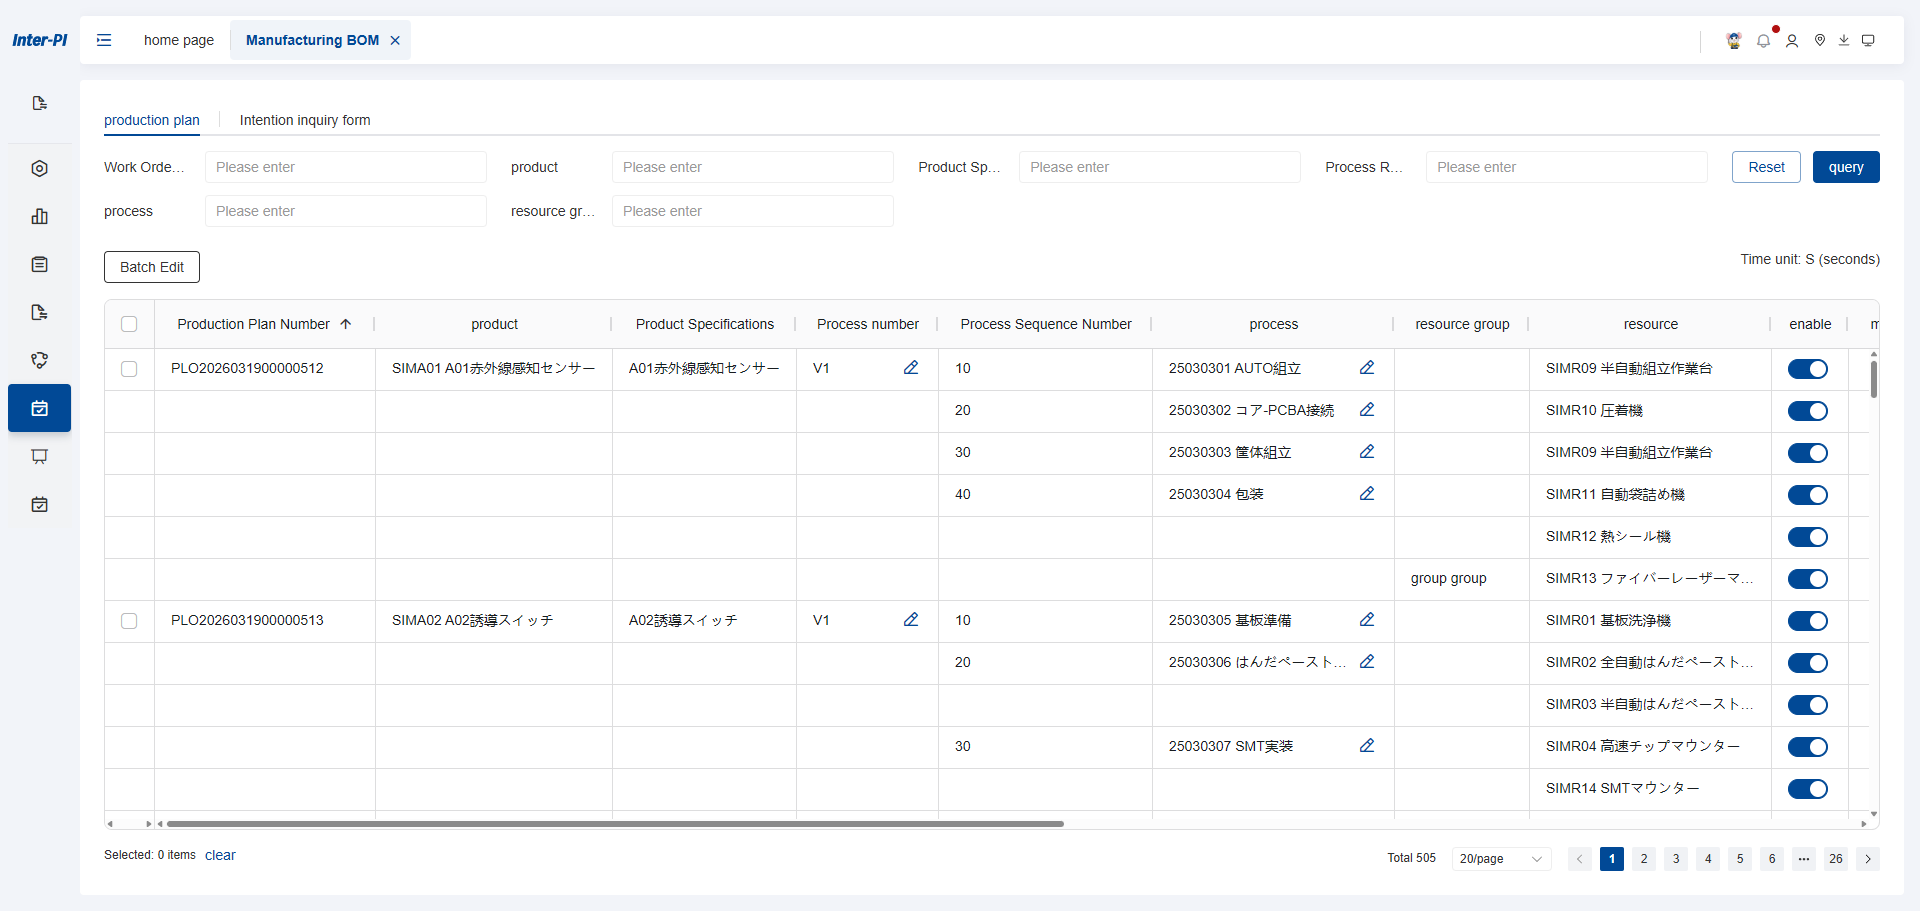Open the user profile icon
The height and width of the screenshot is (911, 1920).
pyautogui.click(x=1792, y=41)
